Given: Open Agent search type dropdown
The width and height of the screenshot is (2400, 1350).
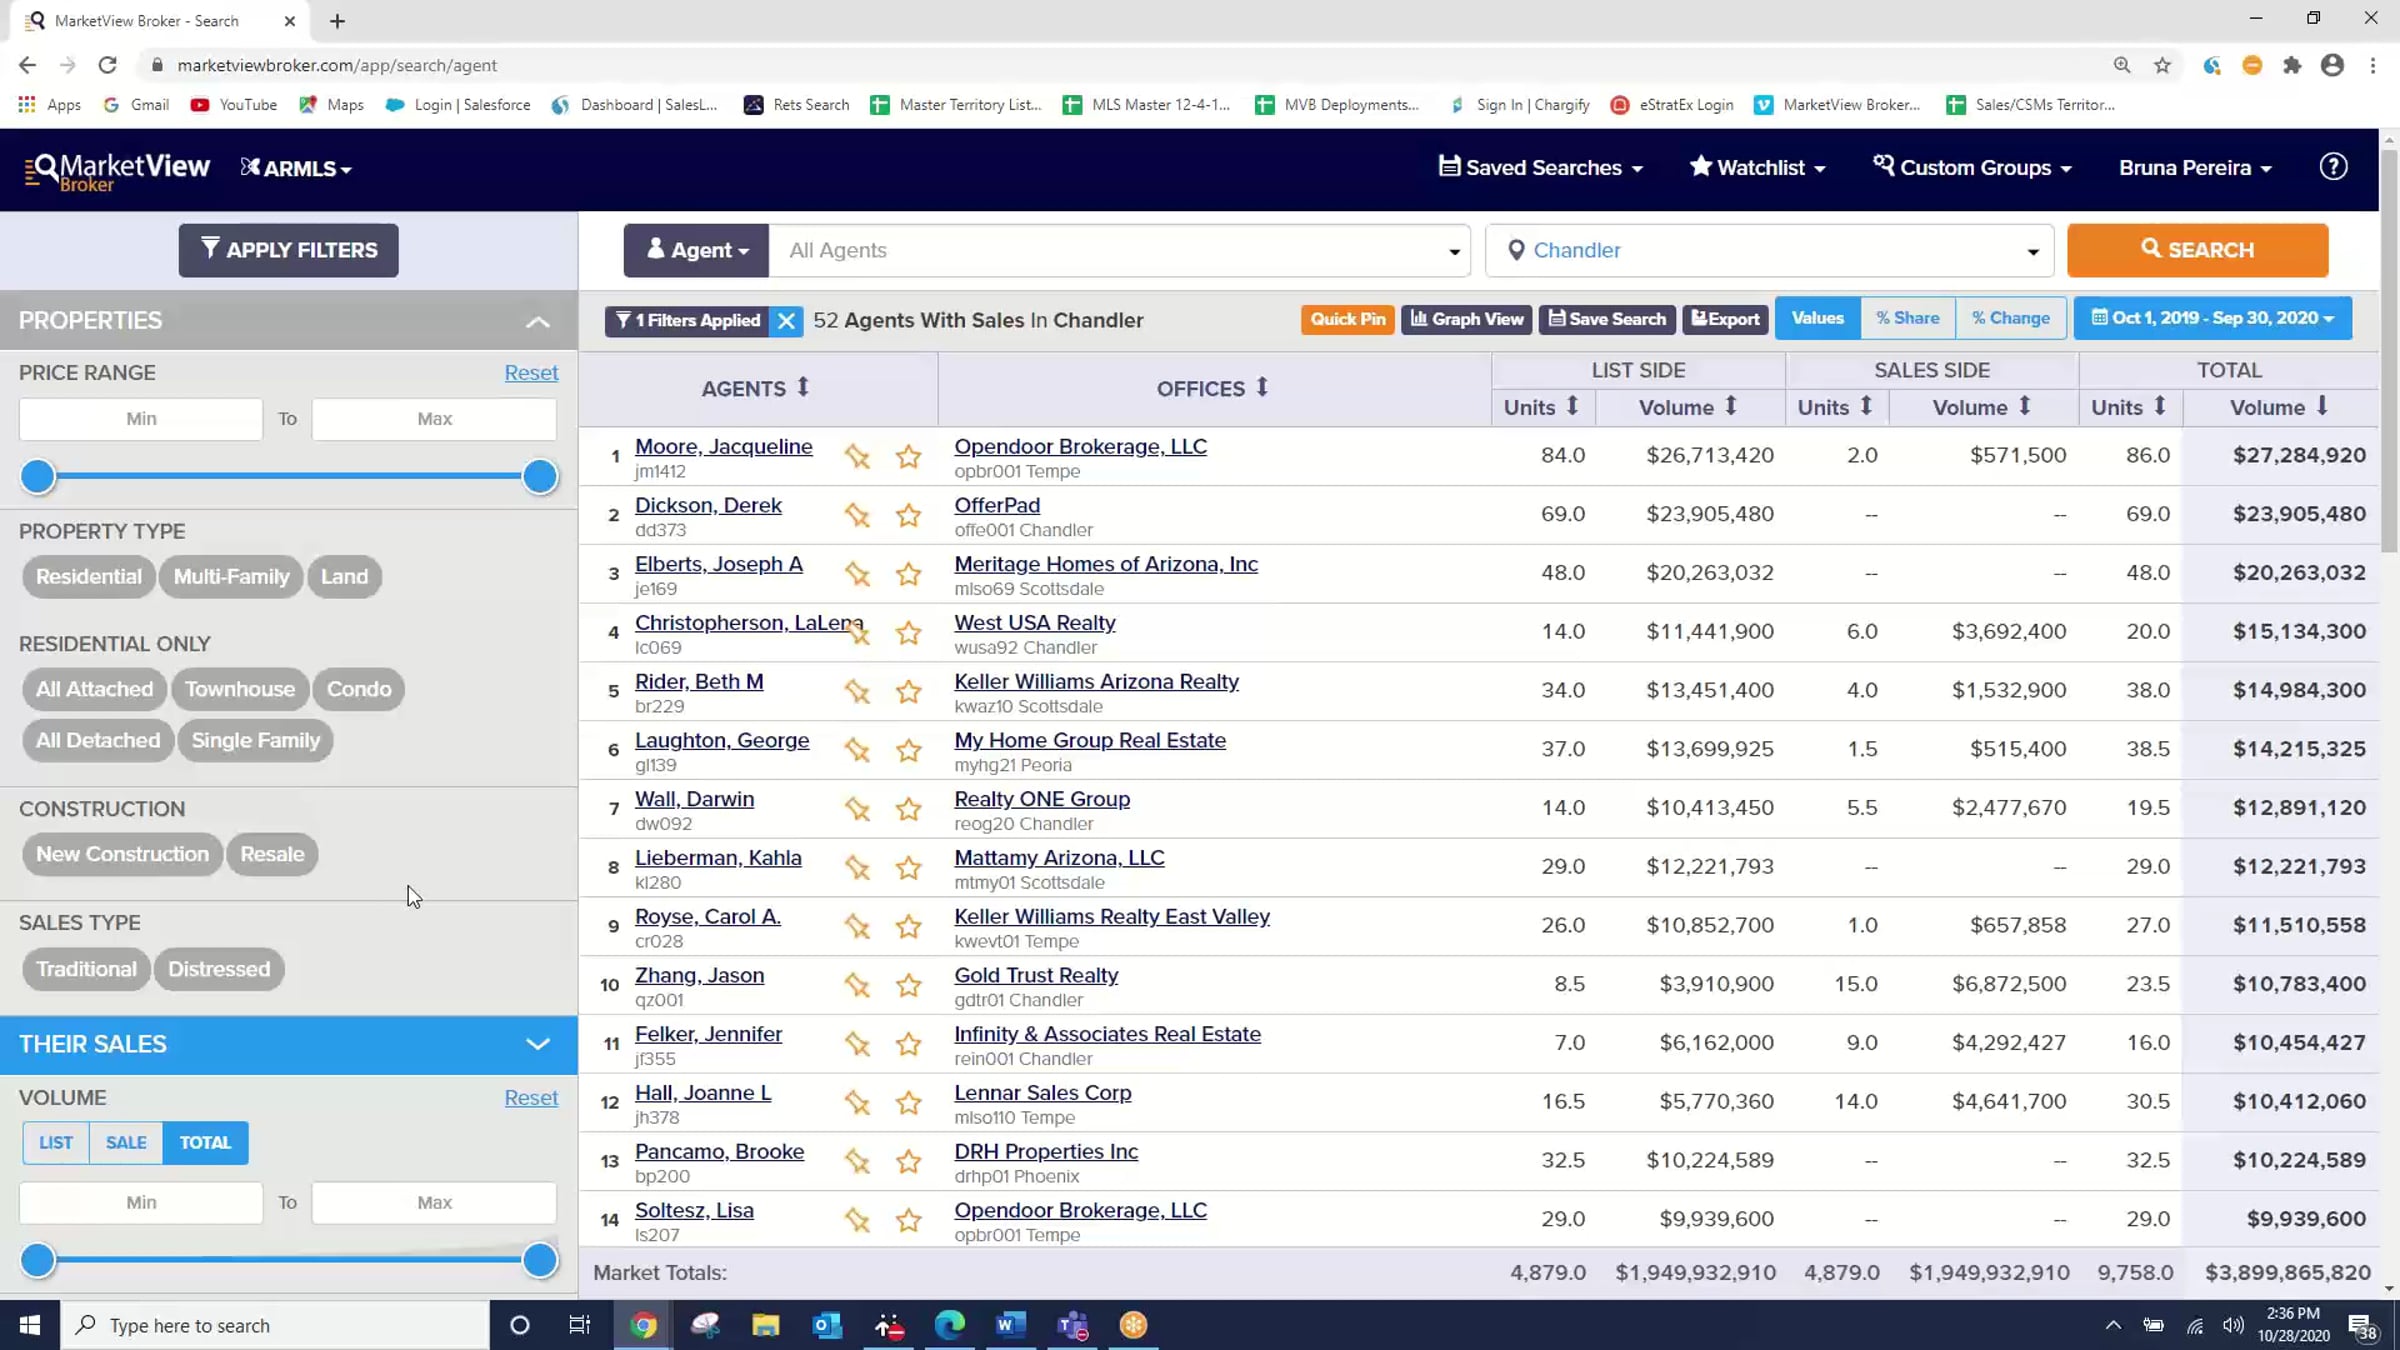Looking at the screenshot, I should pyautogui.click(x=696, y=250).
